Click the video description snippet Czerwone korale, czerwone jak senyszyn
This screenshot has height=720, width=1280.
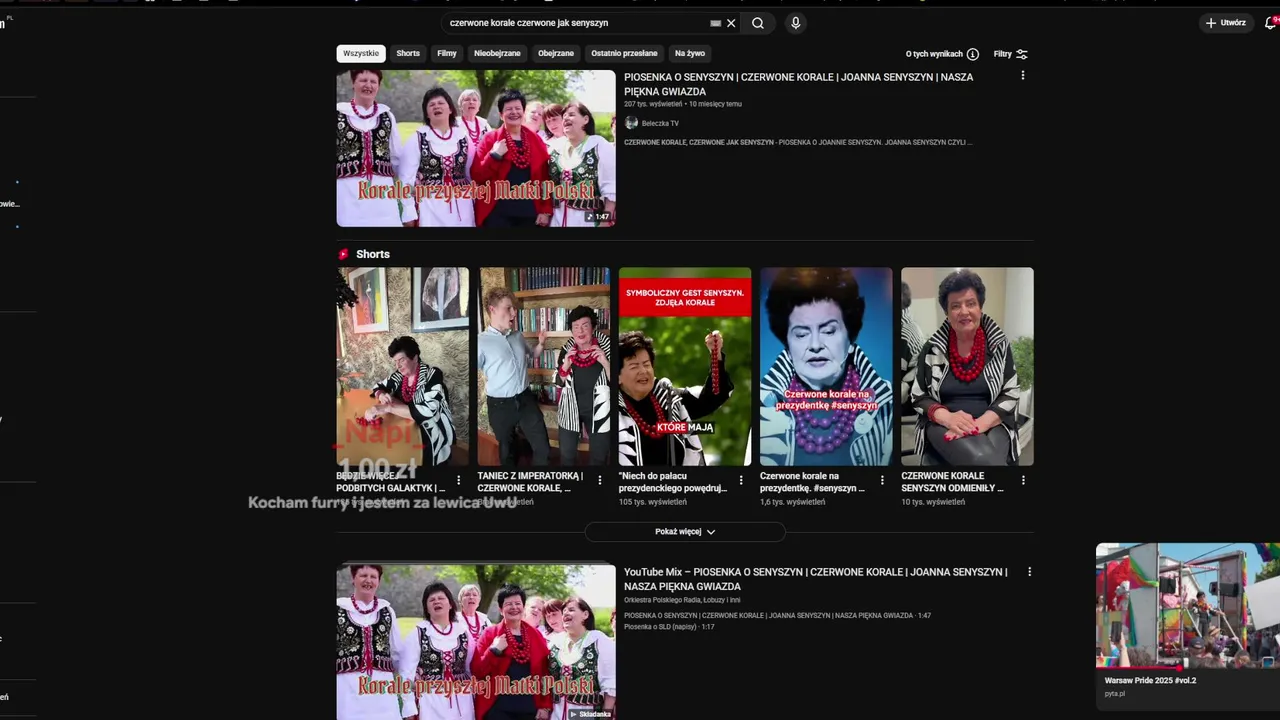point(798,143)
